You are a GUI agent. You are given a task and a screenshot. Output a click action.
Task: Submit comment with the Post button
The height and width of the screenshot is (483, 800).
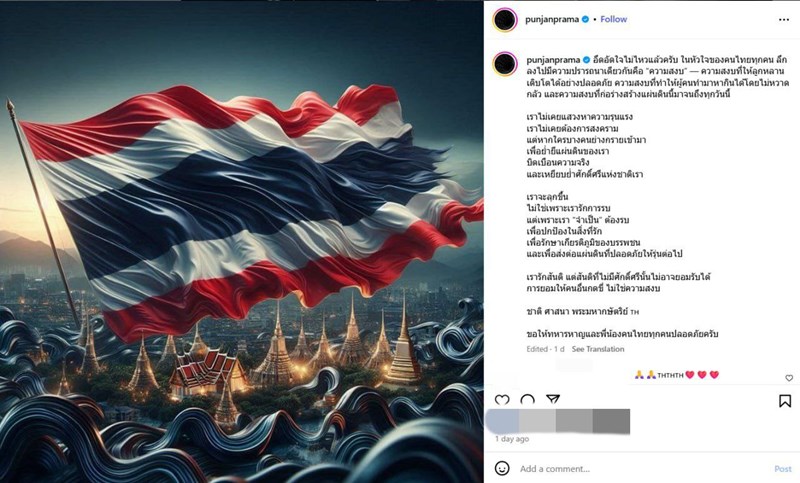tap(783, 469)
